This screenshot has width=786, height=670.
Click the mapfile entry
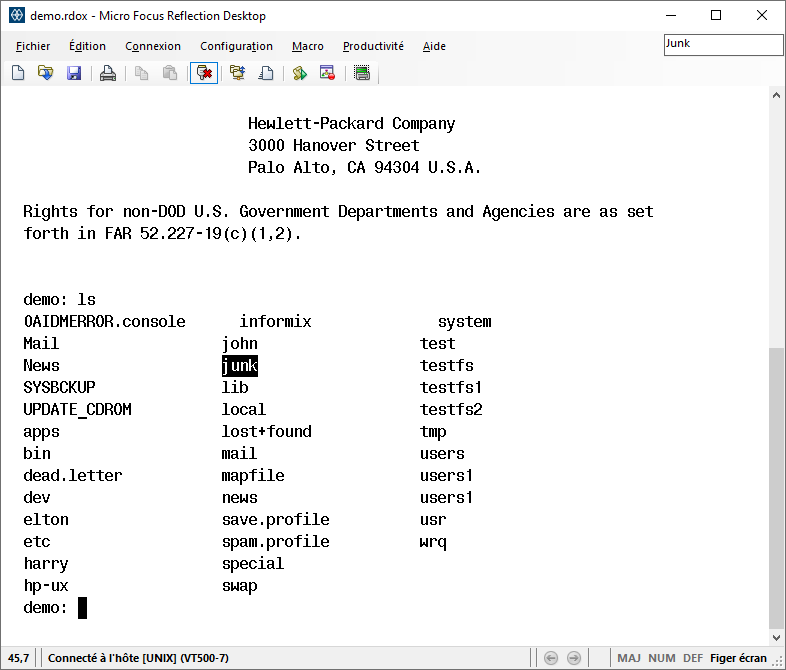pyautogui.click(x=253, y=476)
